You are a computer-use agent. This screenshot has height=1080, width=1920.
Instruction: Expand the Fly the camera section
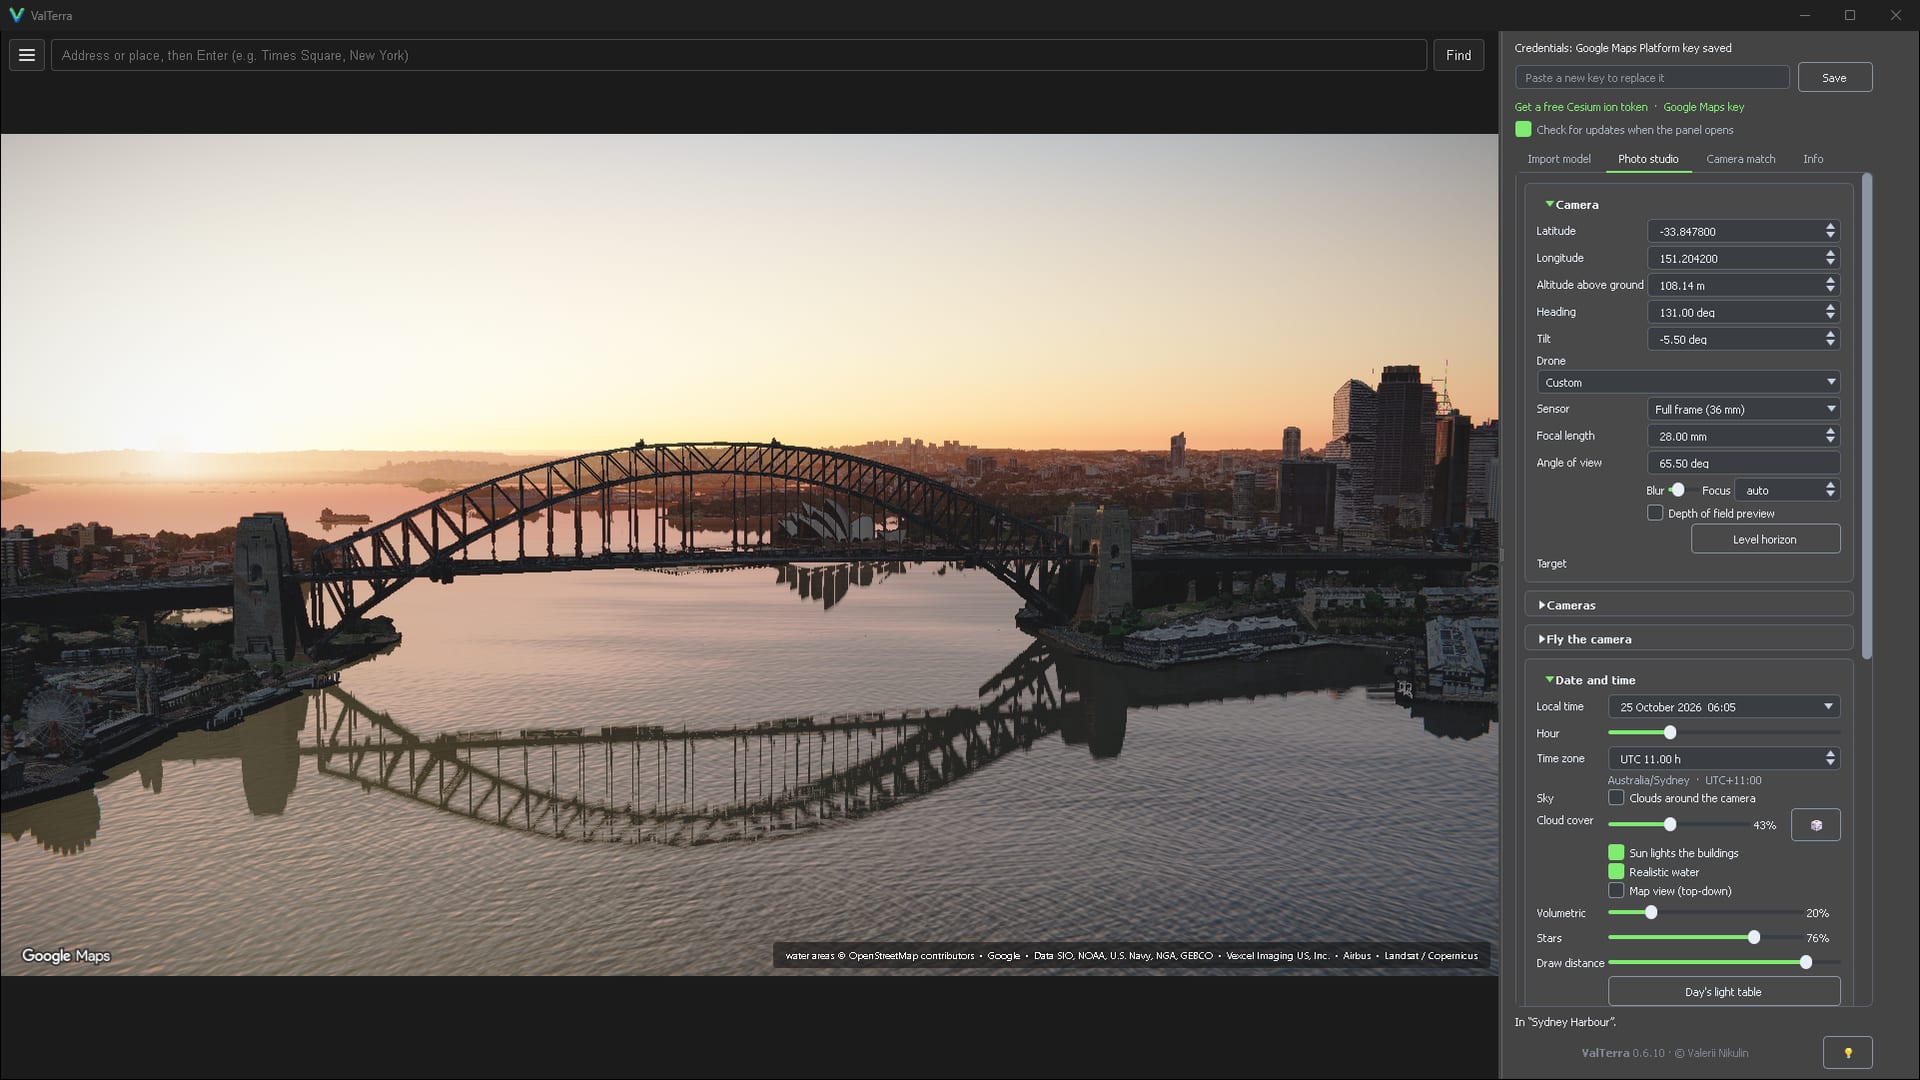pyautogui.click(x=1585, y=639)
